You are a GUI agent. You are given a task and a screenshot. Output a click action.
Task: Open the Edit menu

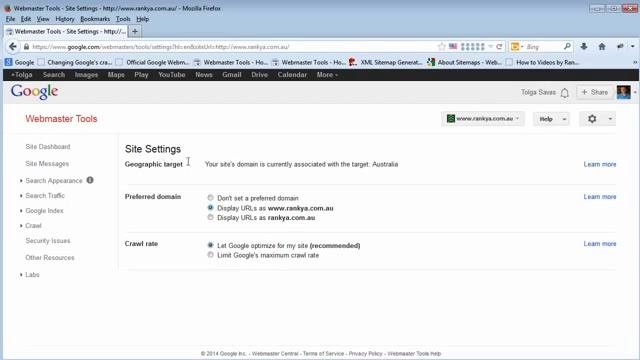click(x=26, y=19)
